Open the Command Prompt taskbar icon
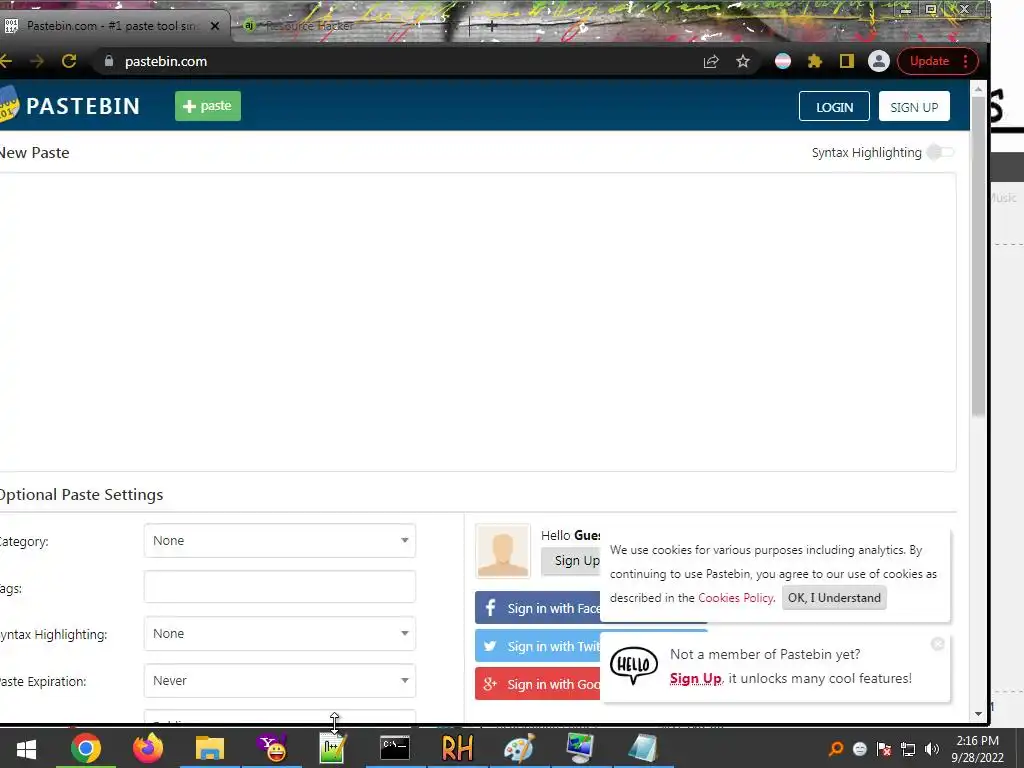1024x768 pixels. (395, 748)
